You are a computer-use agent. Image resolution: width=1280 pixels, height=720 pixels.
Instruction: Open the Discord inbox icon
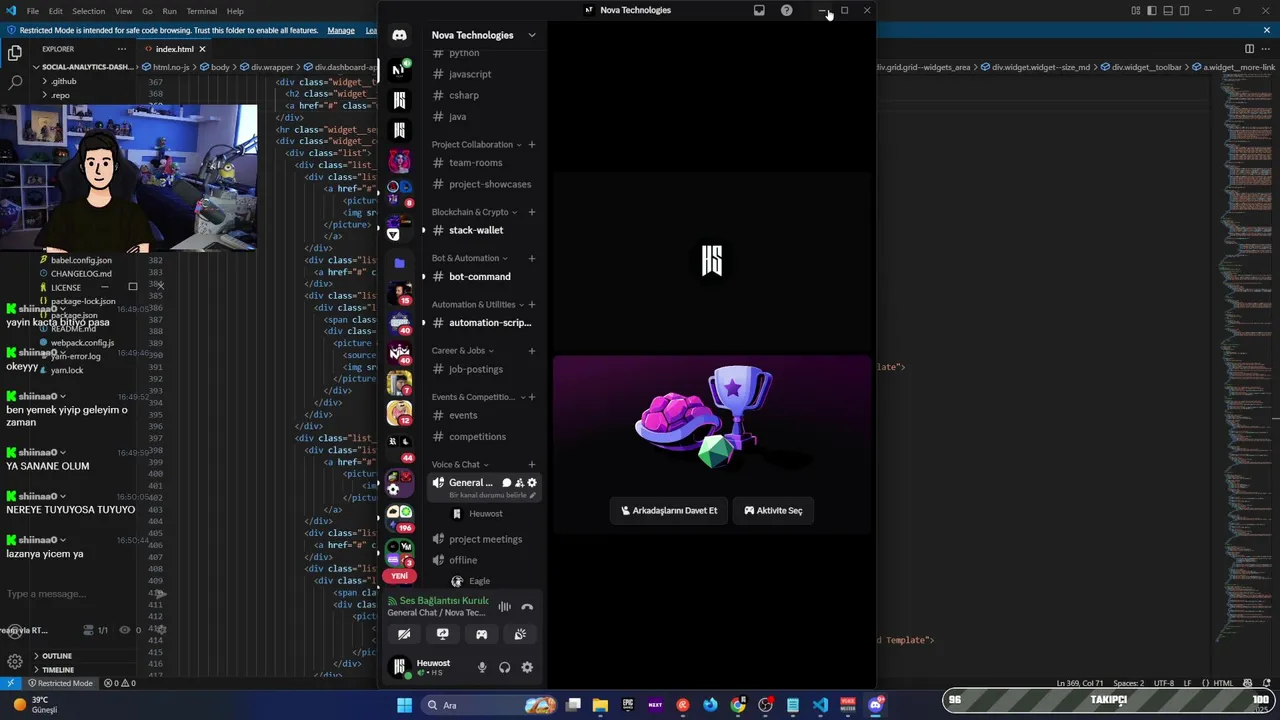[x=759, y=10]
